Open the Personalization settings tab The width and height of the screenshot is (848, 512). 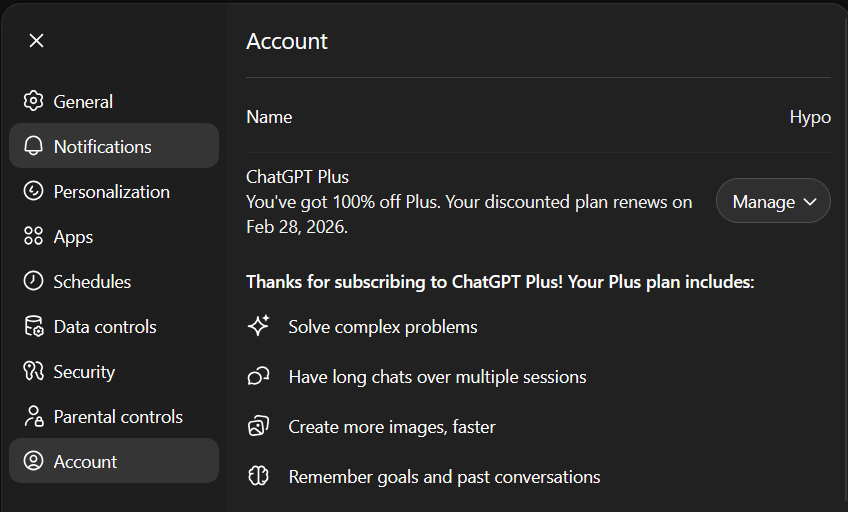111,191
